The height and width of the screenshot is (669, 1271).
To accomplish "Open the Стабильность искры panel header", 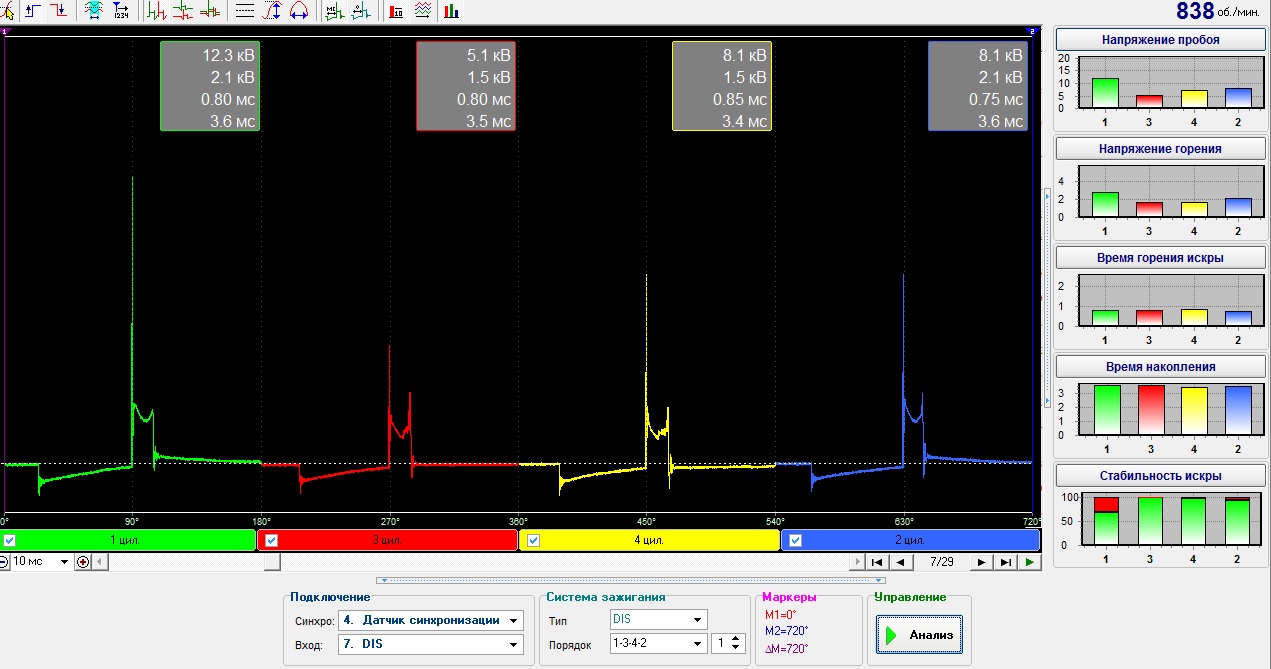I will 1160,476.
